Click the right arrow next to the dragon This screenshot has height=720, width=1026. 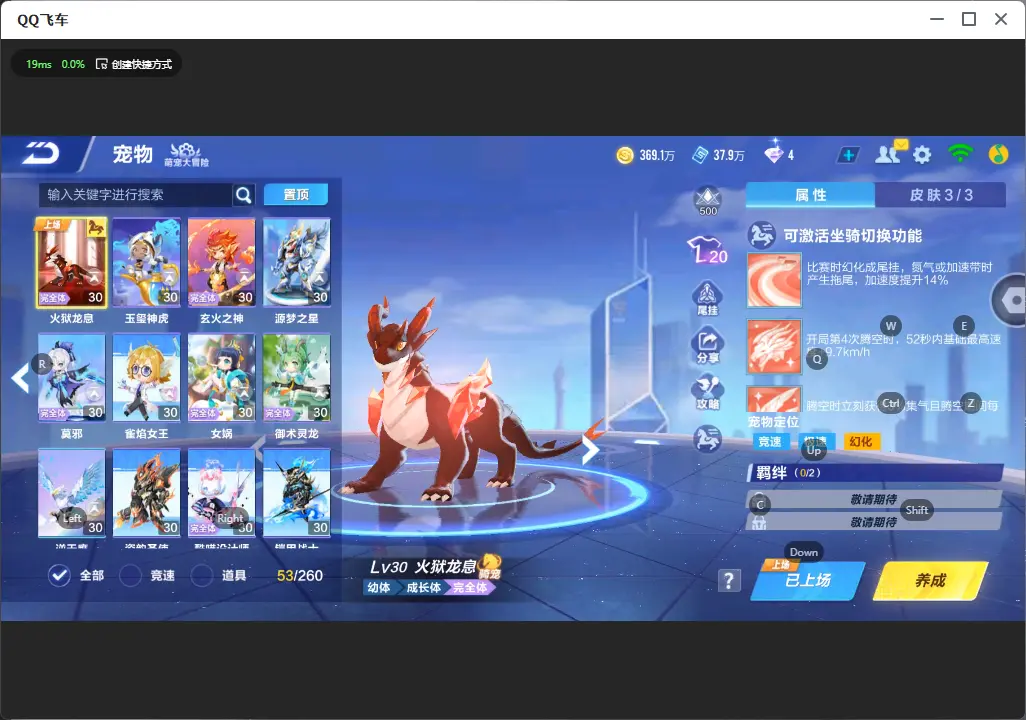tap(590, 450)
